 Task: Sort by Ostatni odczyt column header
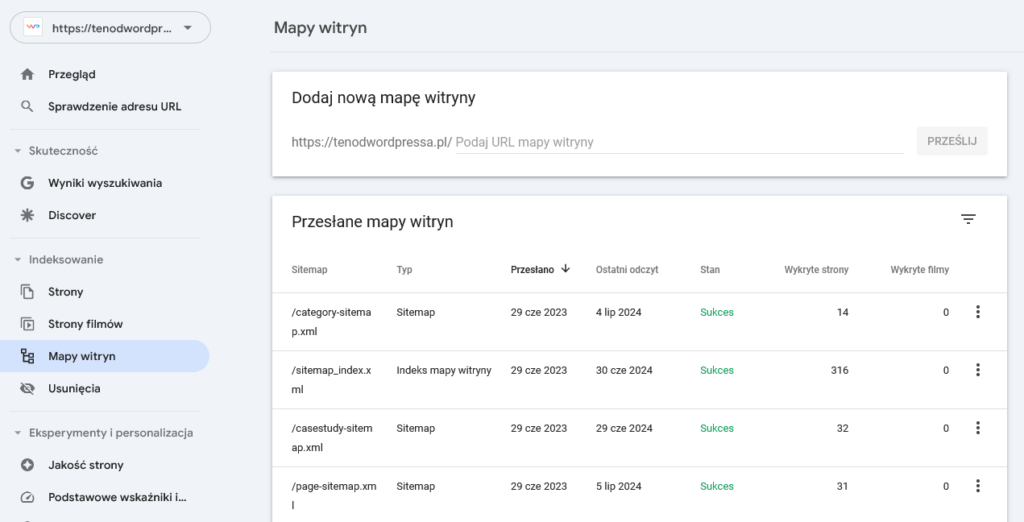click(627, 269)
